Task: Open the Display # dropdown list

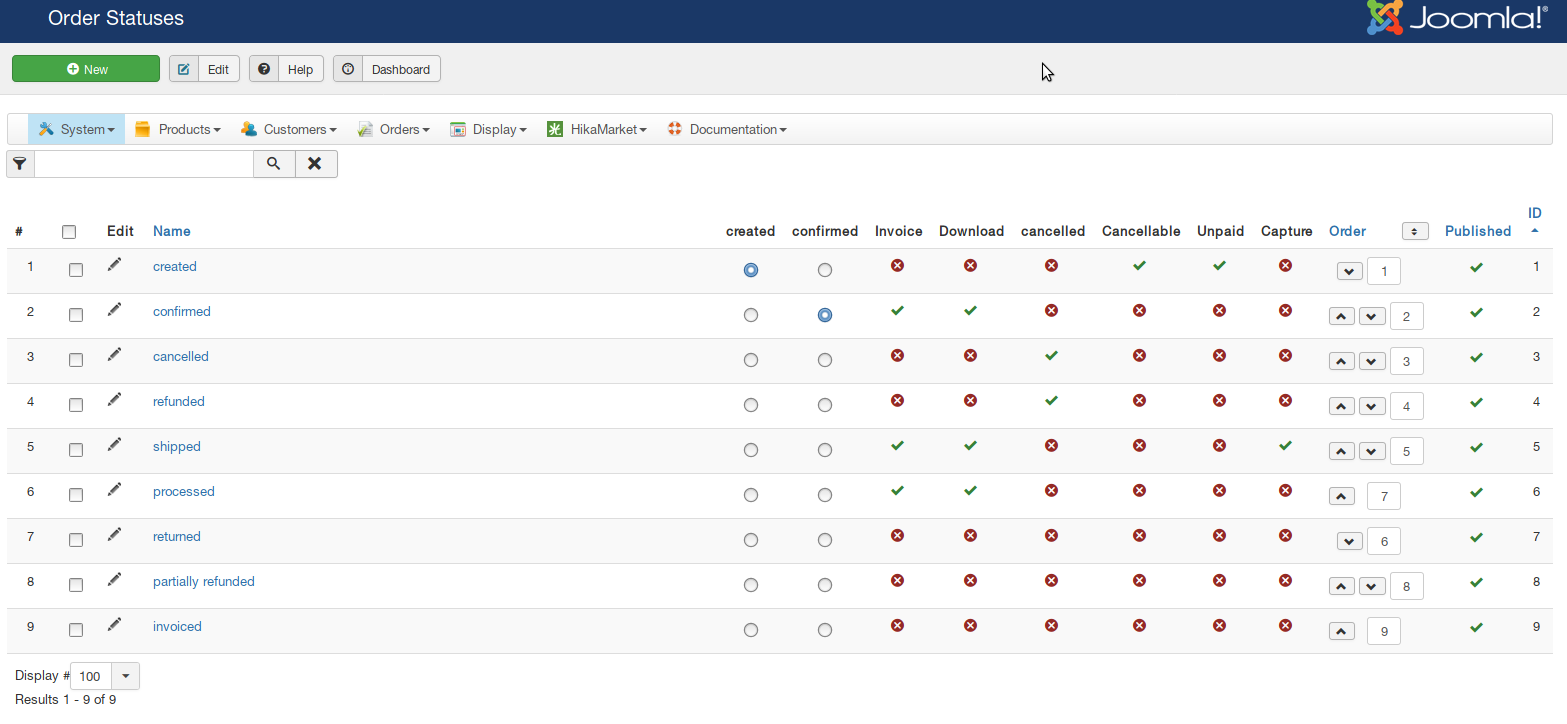Action: [125, 676]
